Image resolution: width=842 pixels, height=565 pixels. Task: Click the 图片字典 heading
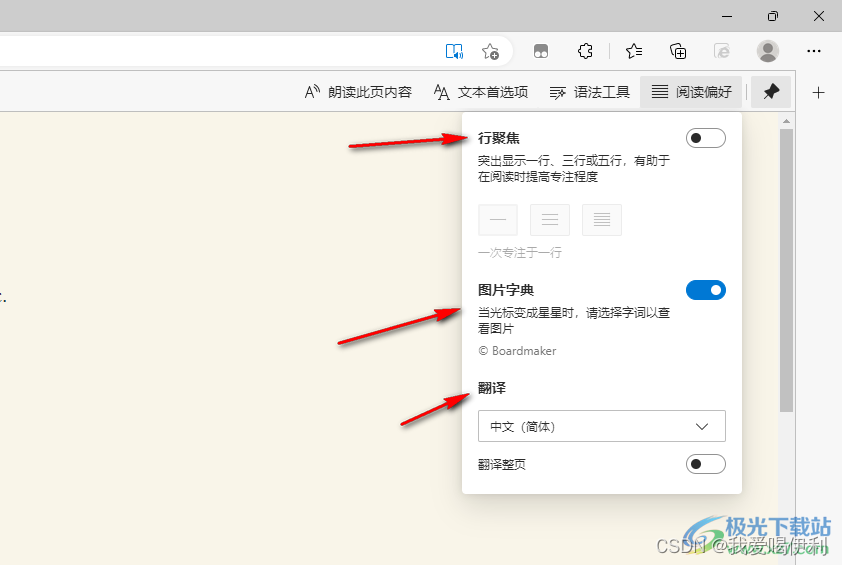coord(506,290)
